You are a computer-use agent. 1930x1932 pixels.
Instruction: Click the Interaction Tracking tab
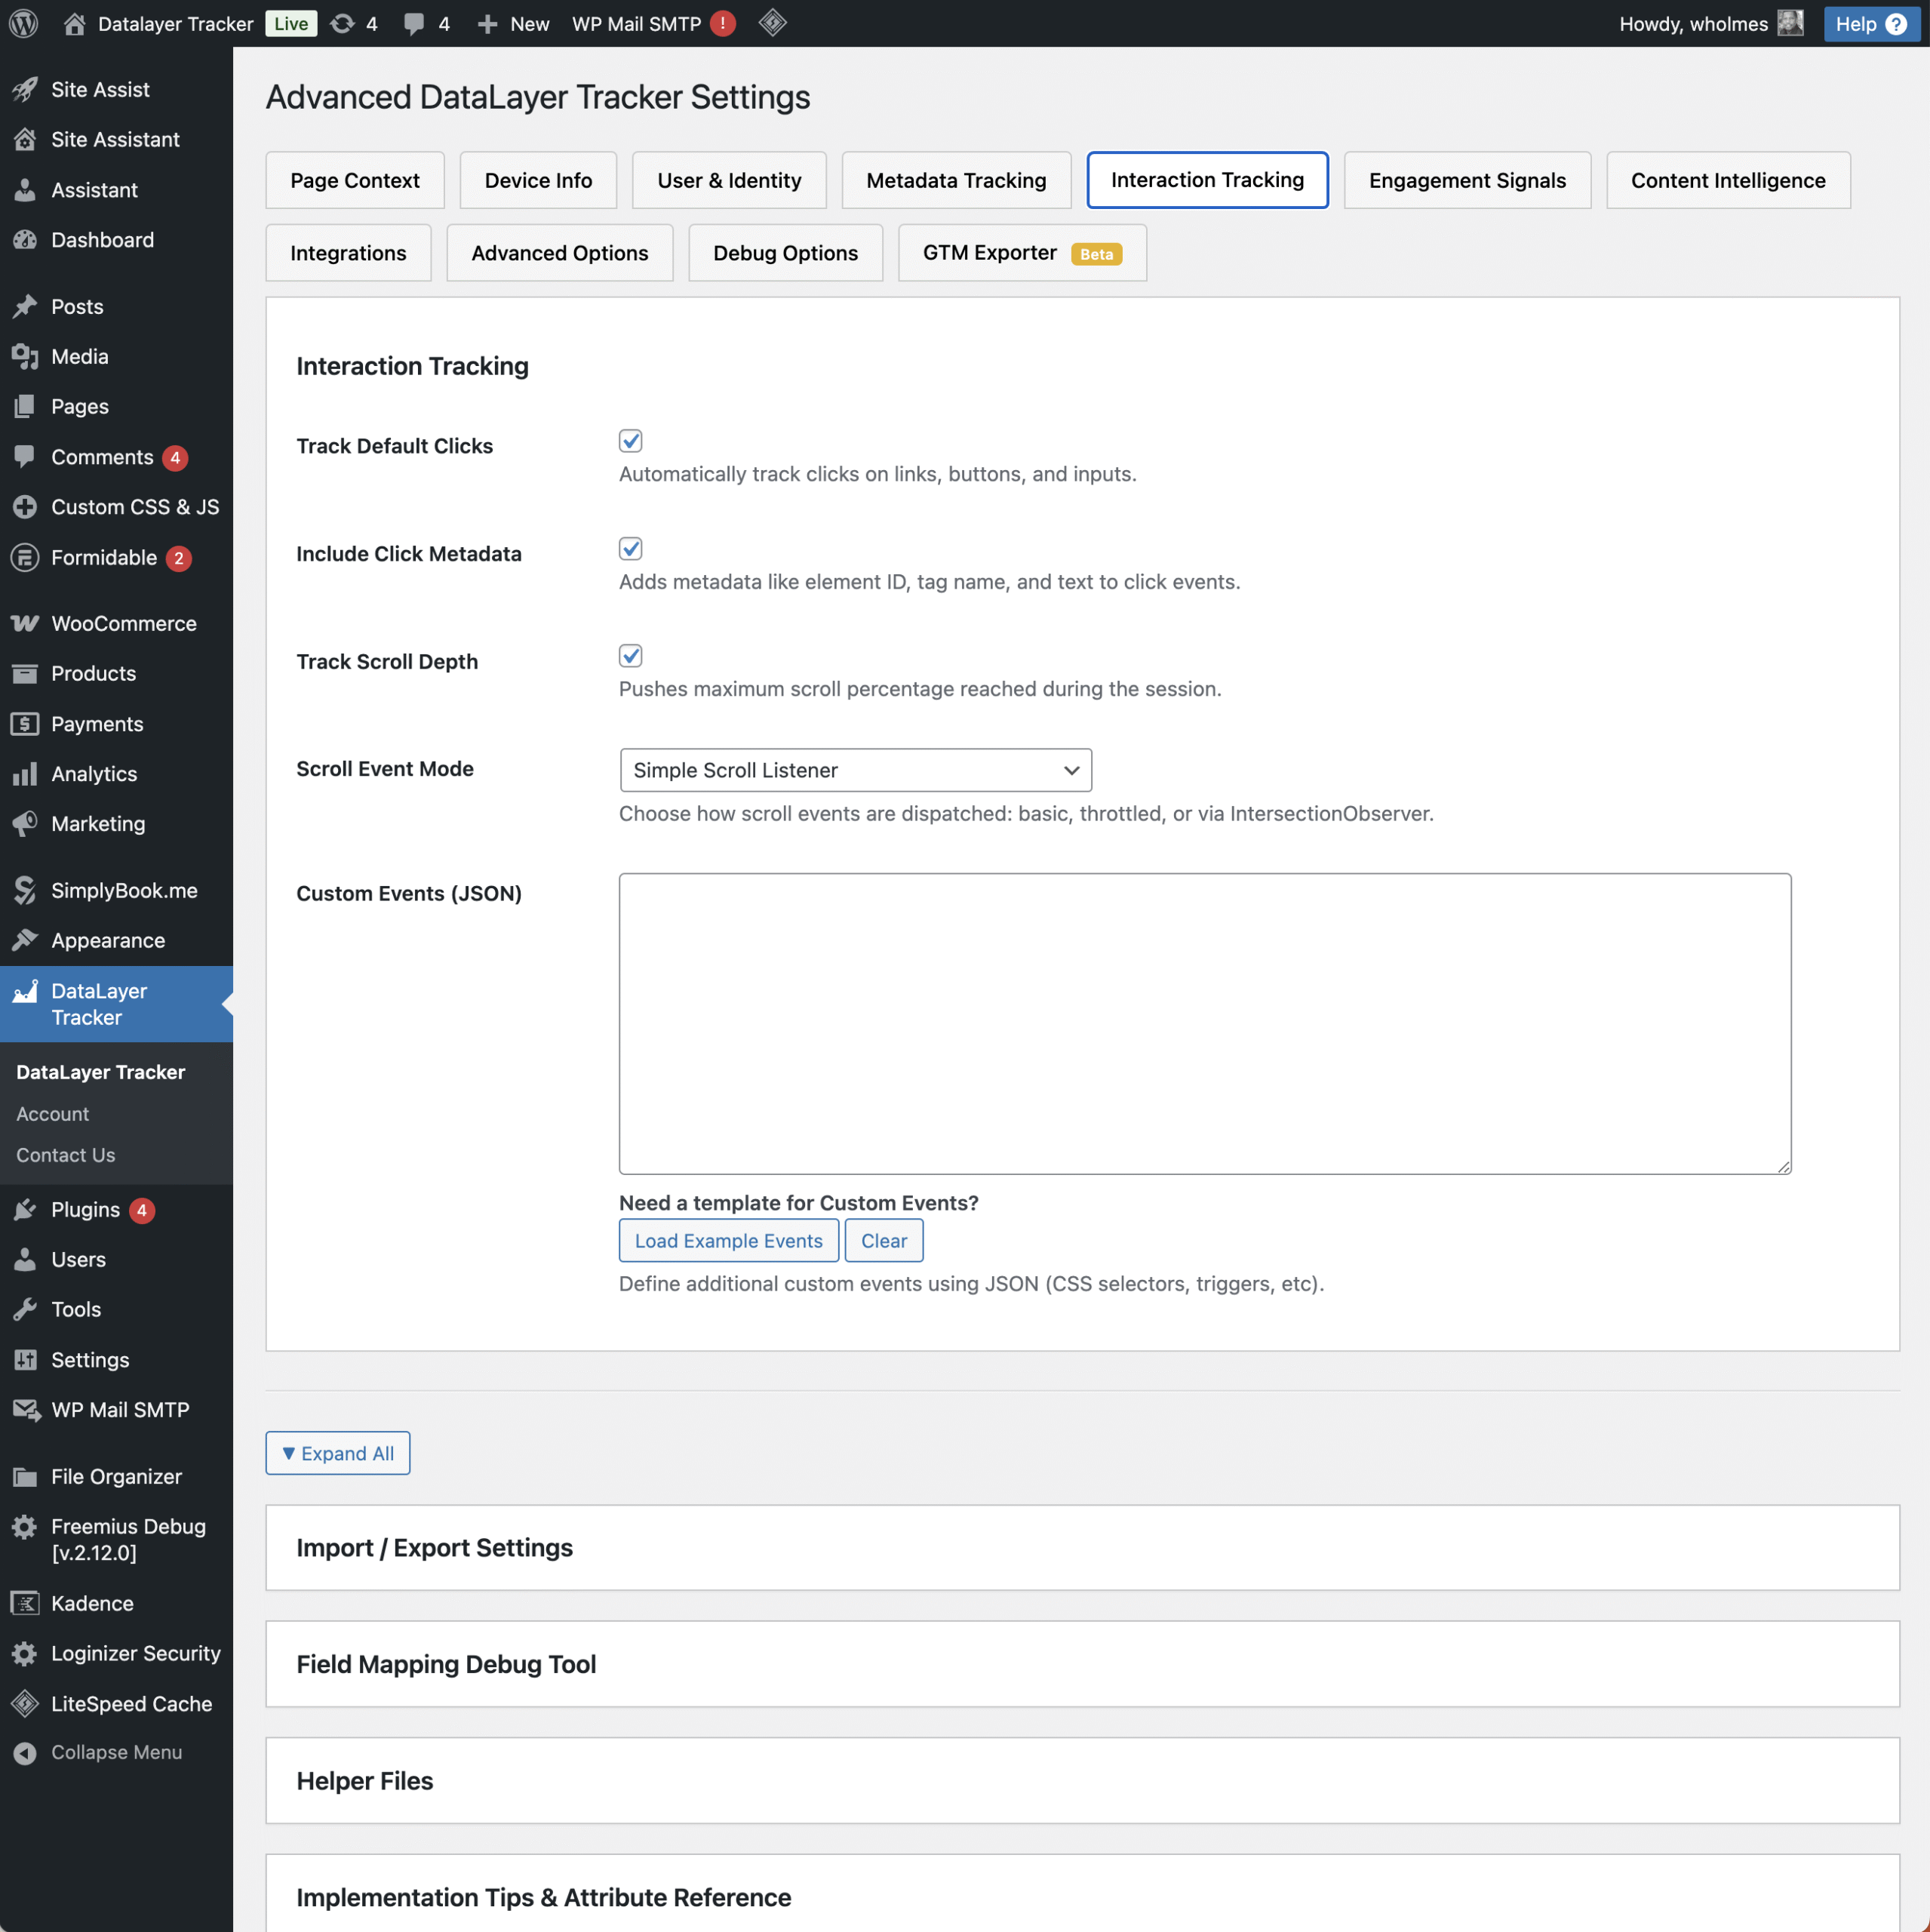coord(1207,180)
